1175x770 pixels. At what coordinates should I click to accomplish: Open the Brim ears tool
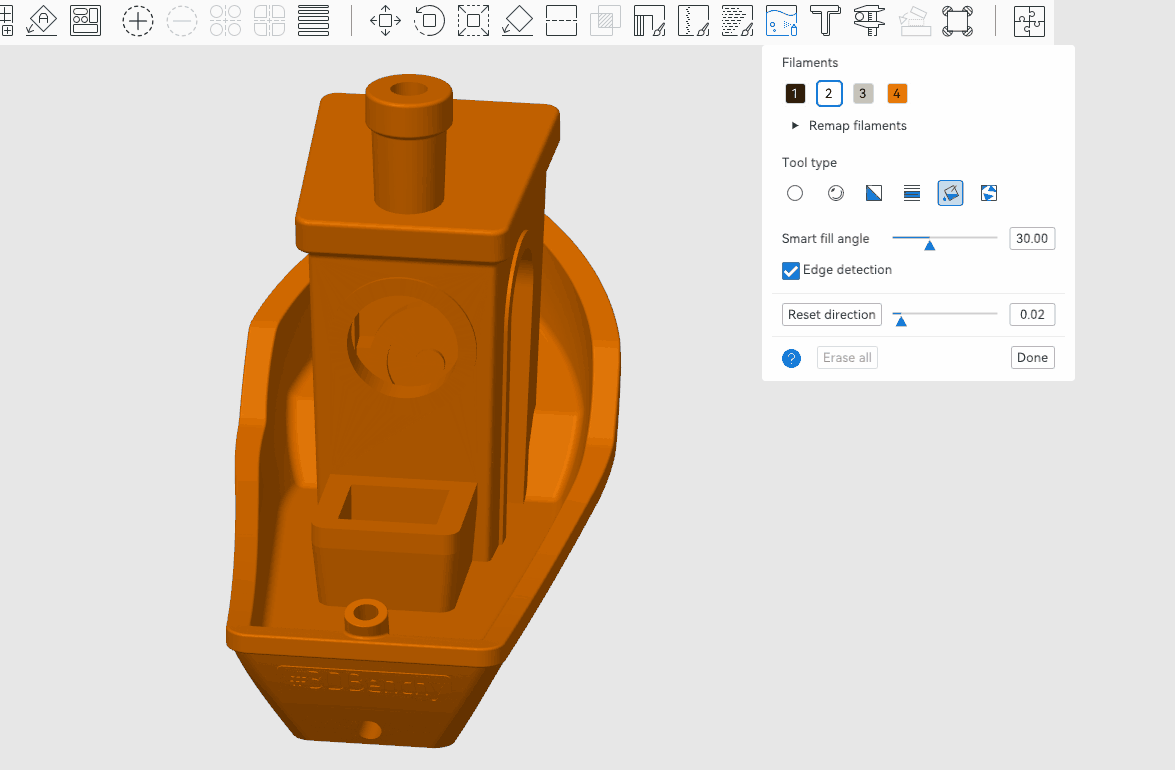pyautogui.click(x=958, y=20)
